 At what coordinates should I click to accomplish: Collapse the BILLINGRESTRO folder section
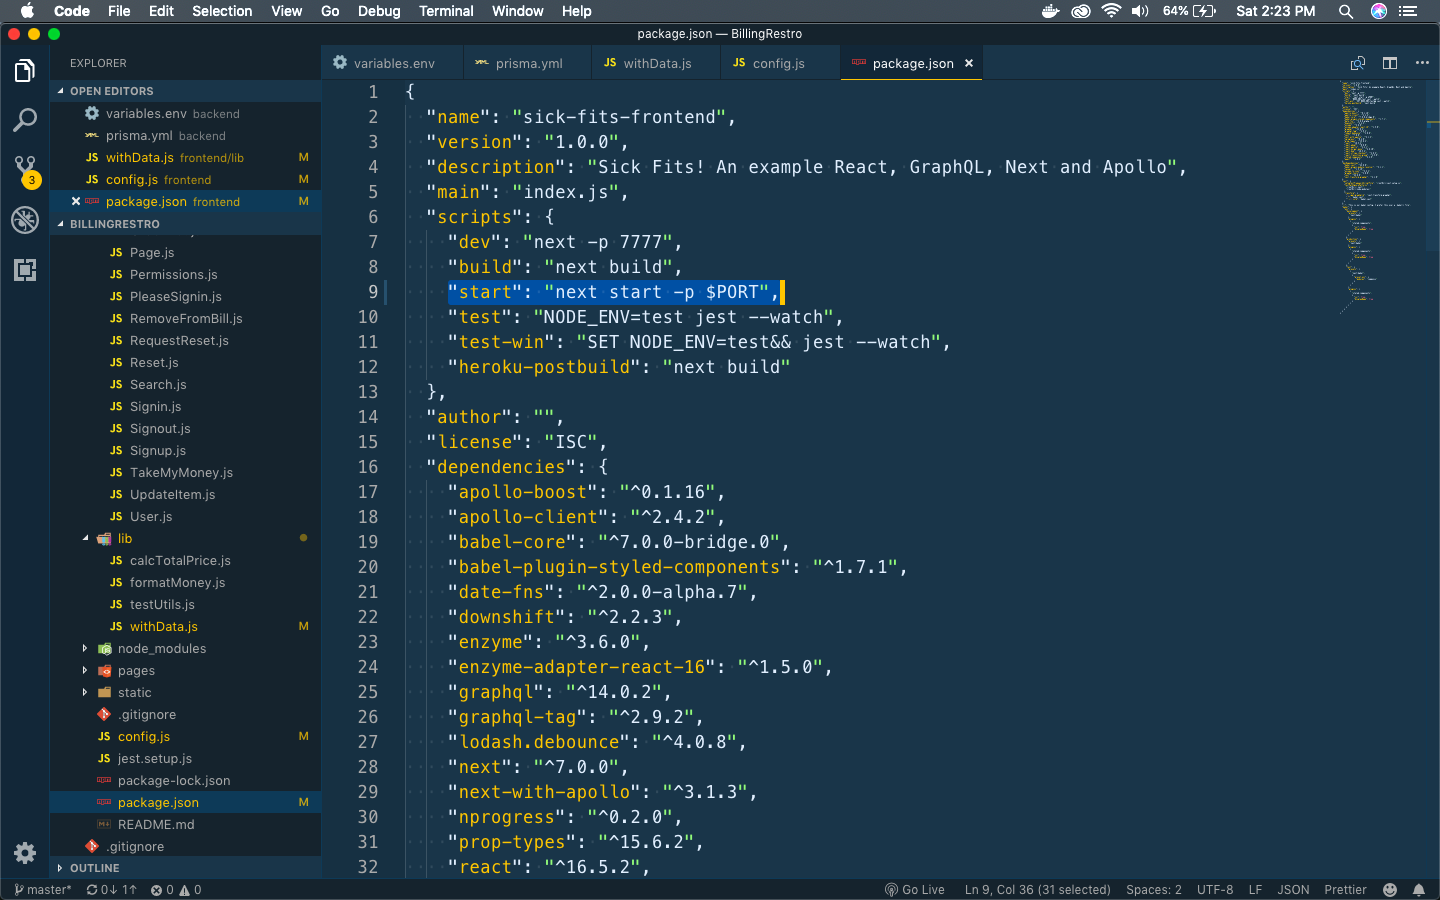[185, 224]
